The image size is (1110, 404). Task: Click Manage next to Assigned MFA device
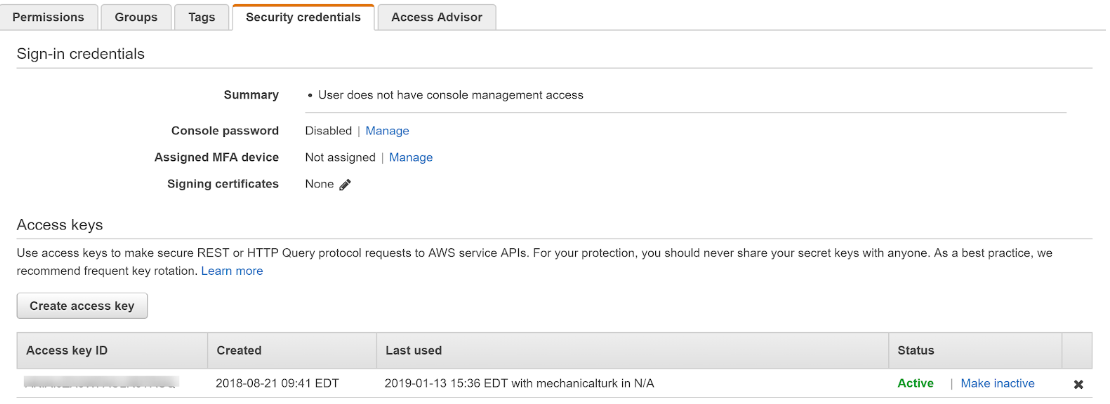pyautogui.click(x=410, y=158)
